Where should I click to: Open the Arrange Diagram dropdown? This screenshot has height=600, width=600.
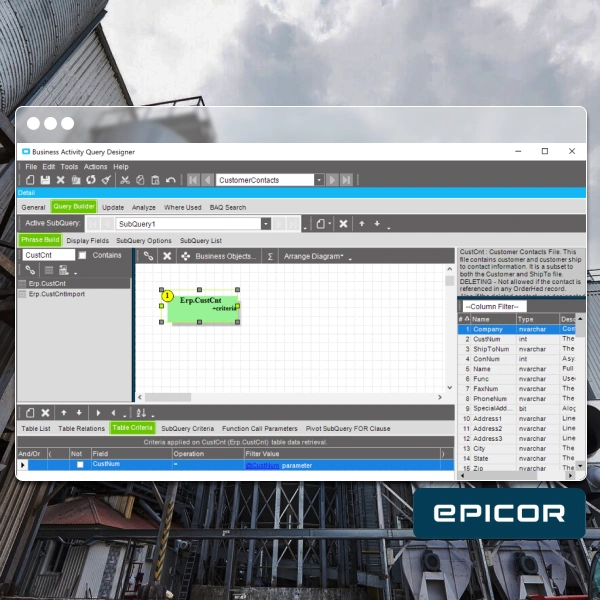tap(313, 256)
